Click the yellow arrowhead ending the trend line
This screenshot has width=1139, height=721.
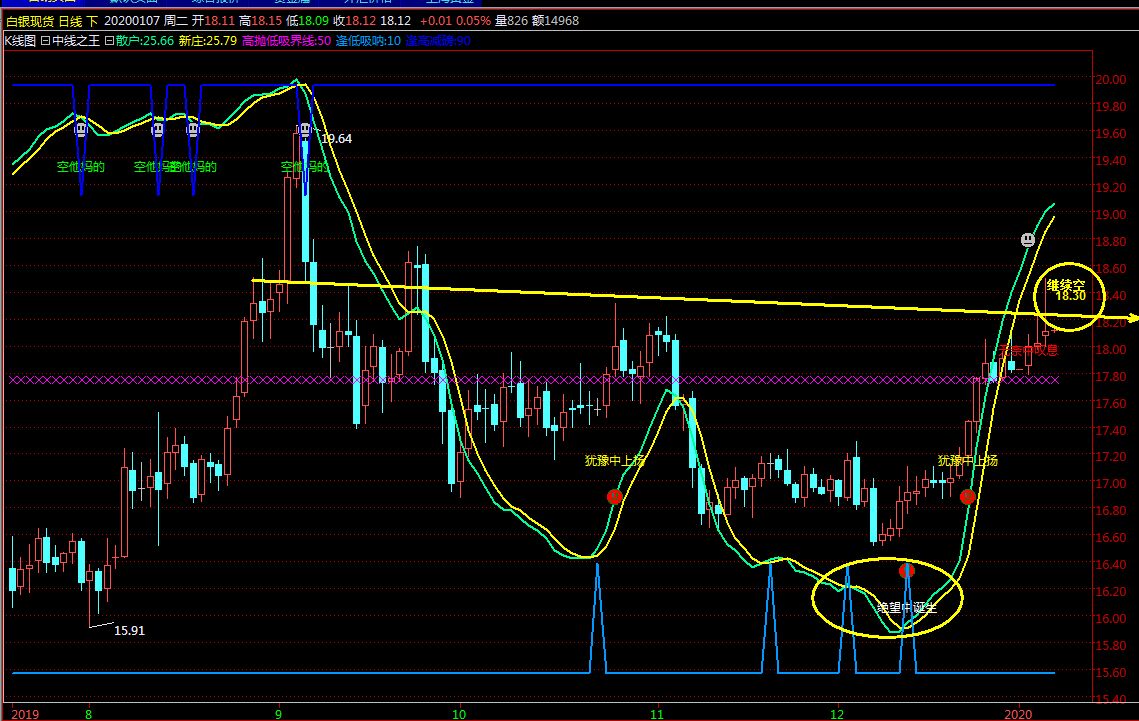pyautogui.click(x=1131, y=319)
